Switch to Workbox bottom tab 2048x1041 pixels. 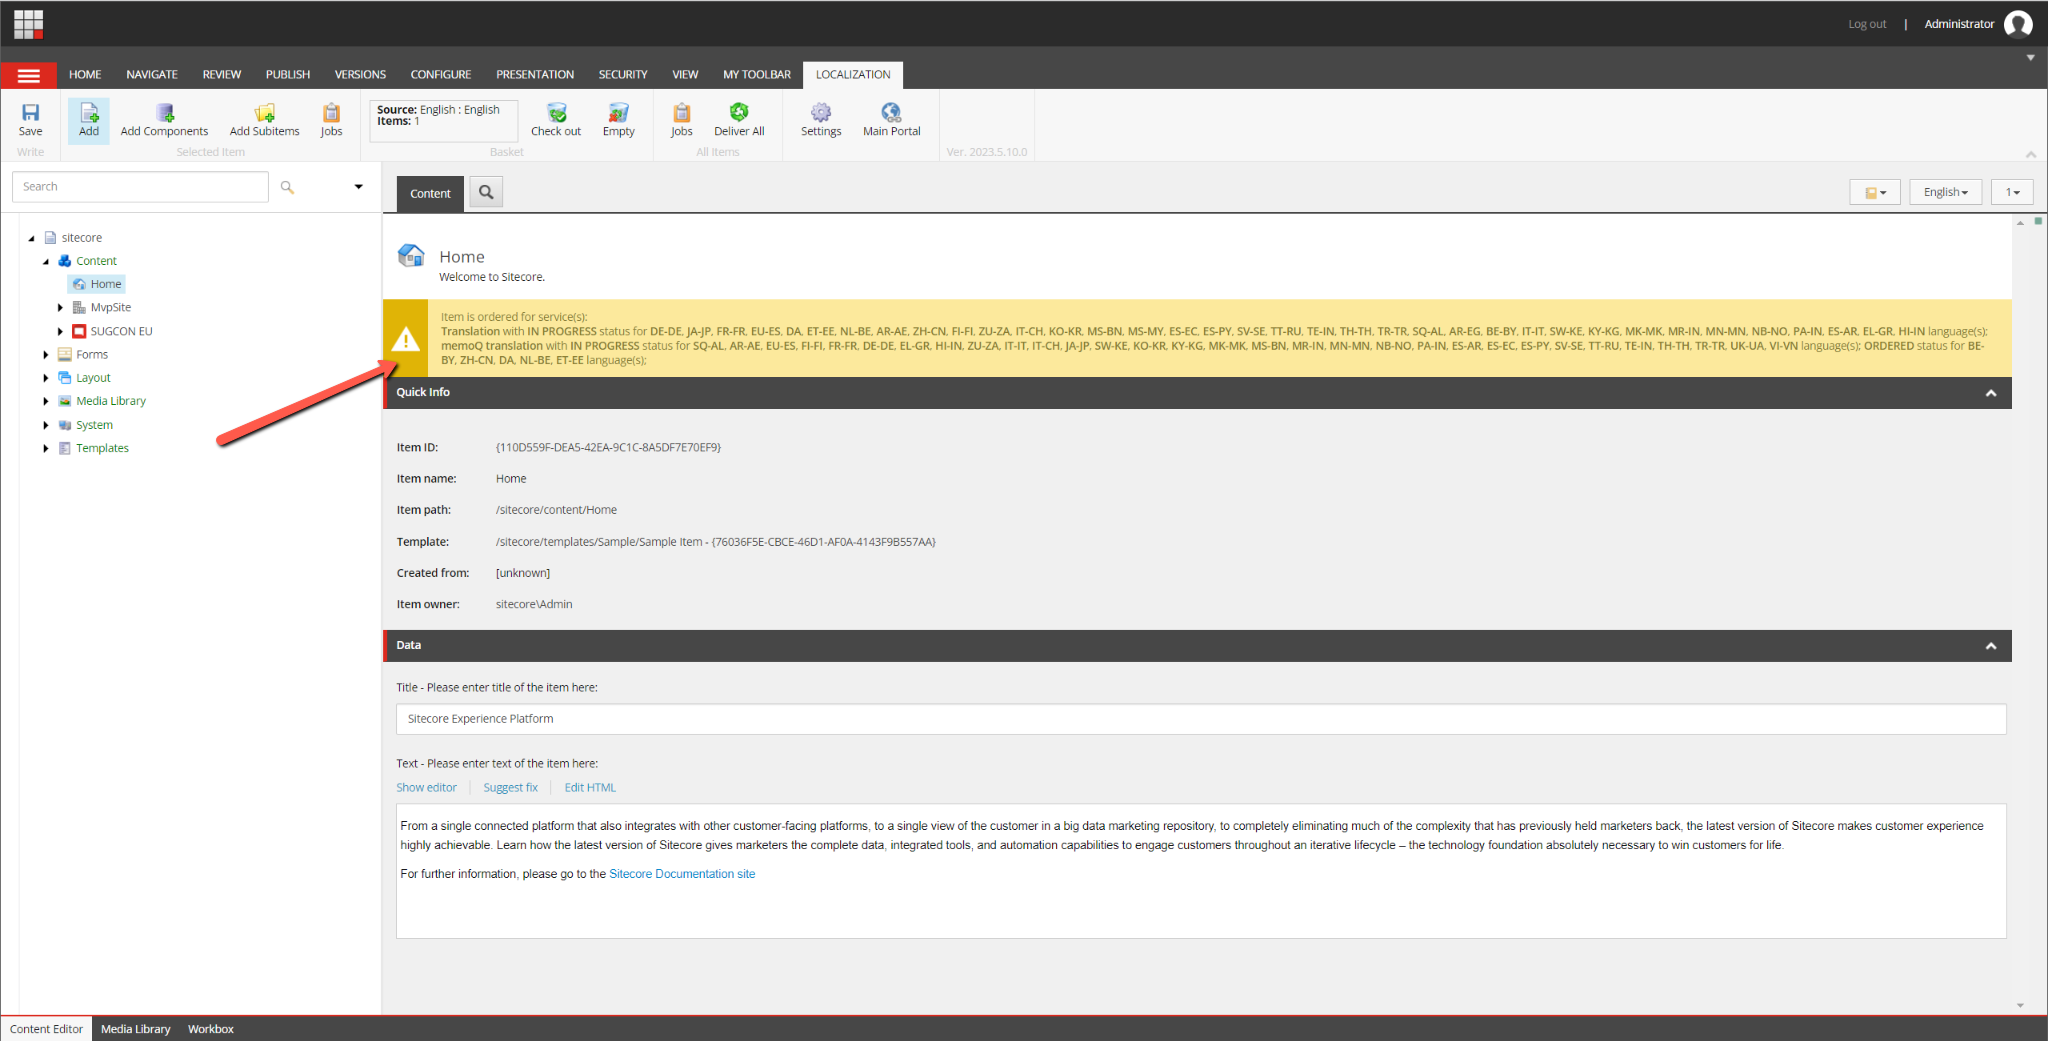click(x=211, y=1029)
